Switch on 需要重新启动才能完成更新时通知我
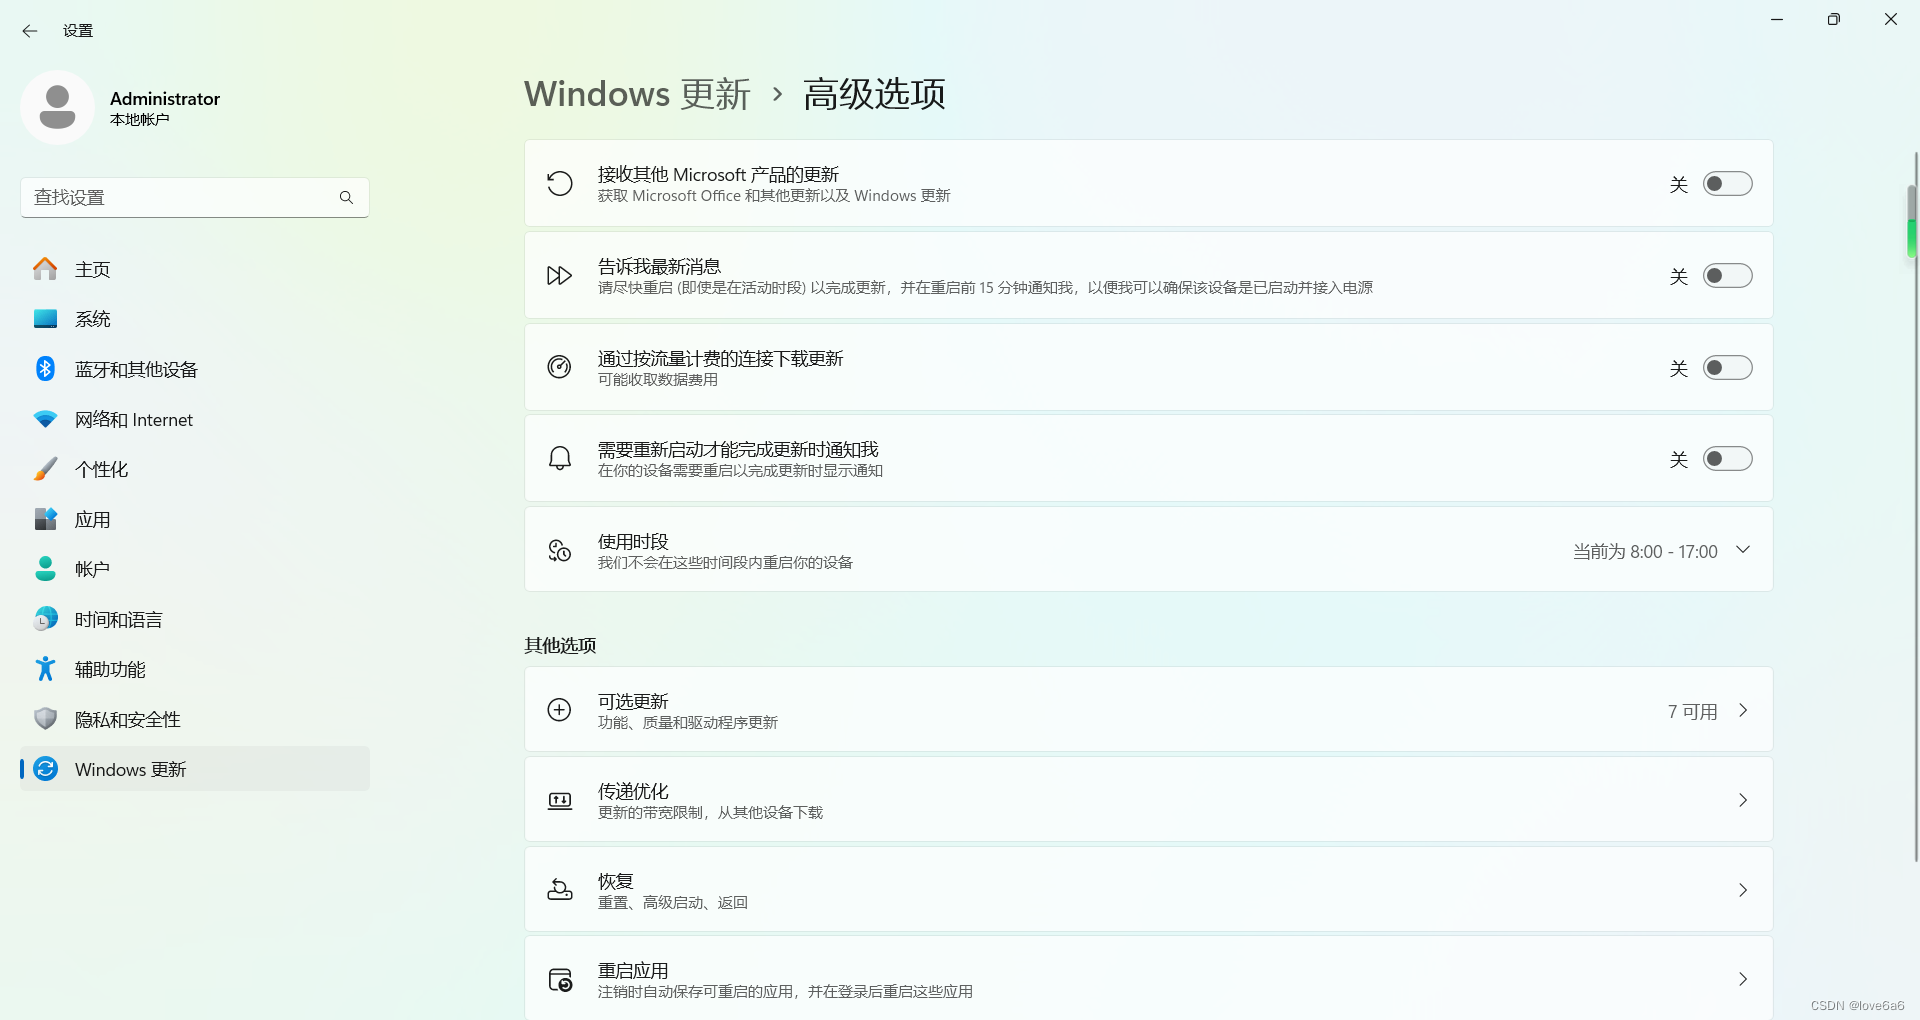The height and width of the screenshot is (1020, 1920). [x=1728, y=459]
